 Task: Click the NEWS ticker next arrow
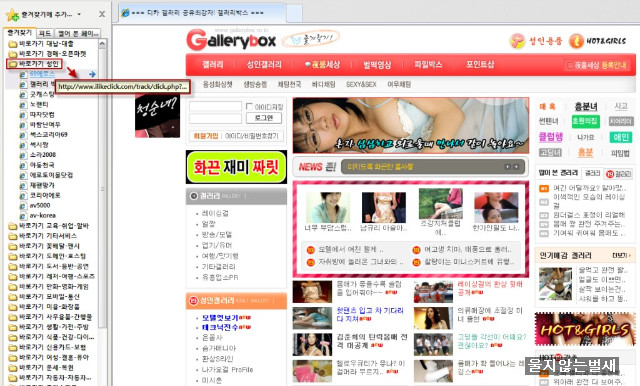[x=516, y=166]
